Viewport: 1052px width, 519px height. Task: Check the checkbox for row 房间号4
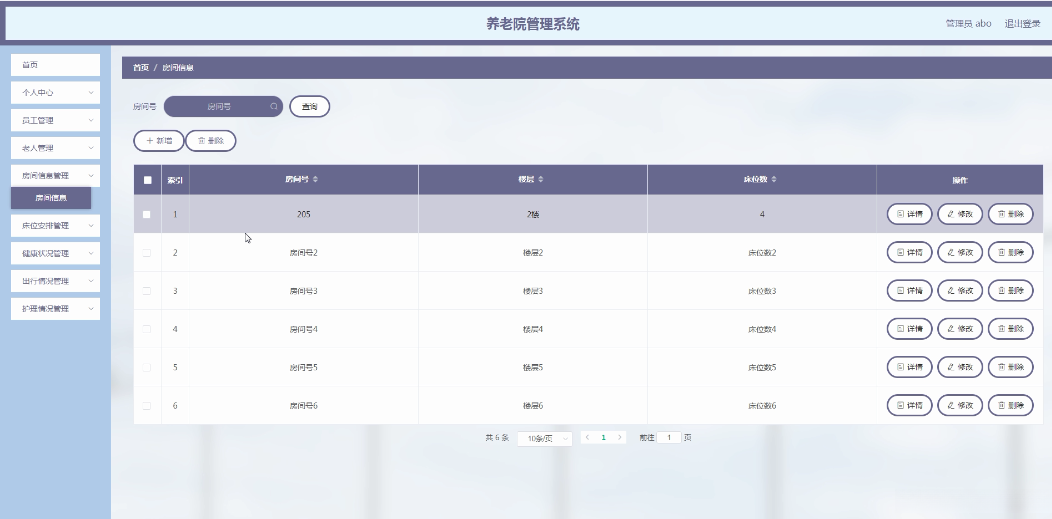(147, 329)
